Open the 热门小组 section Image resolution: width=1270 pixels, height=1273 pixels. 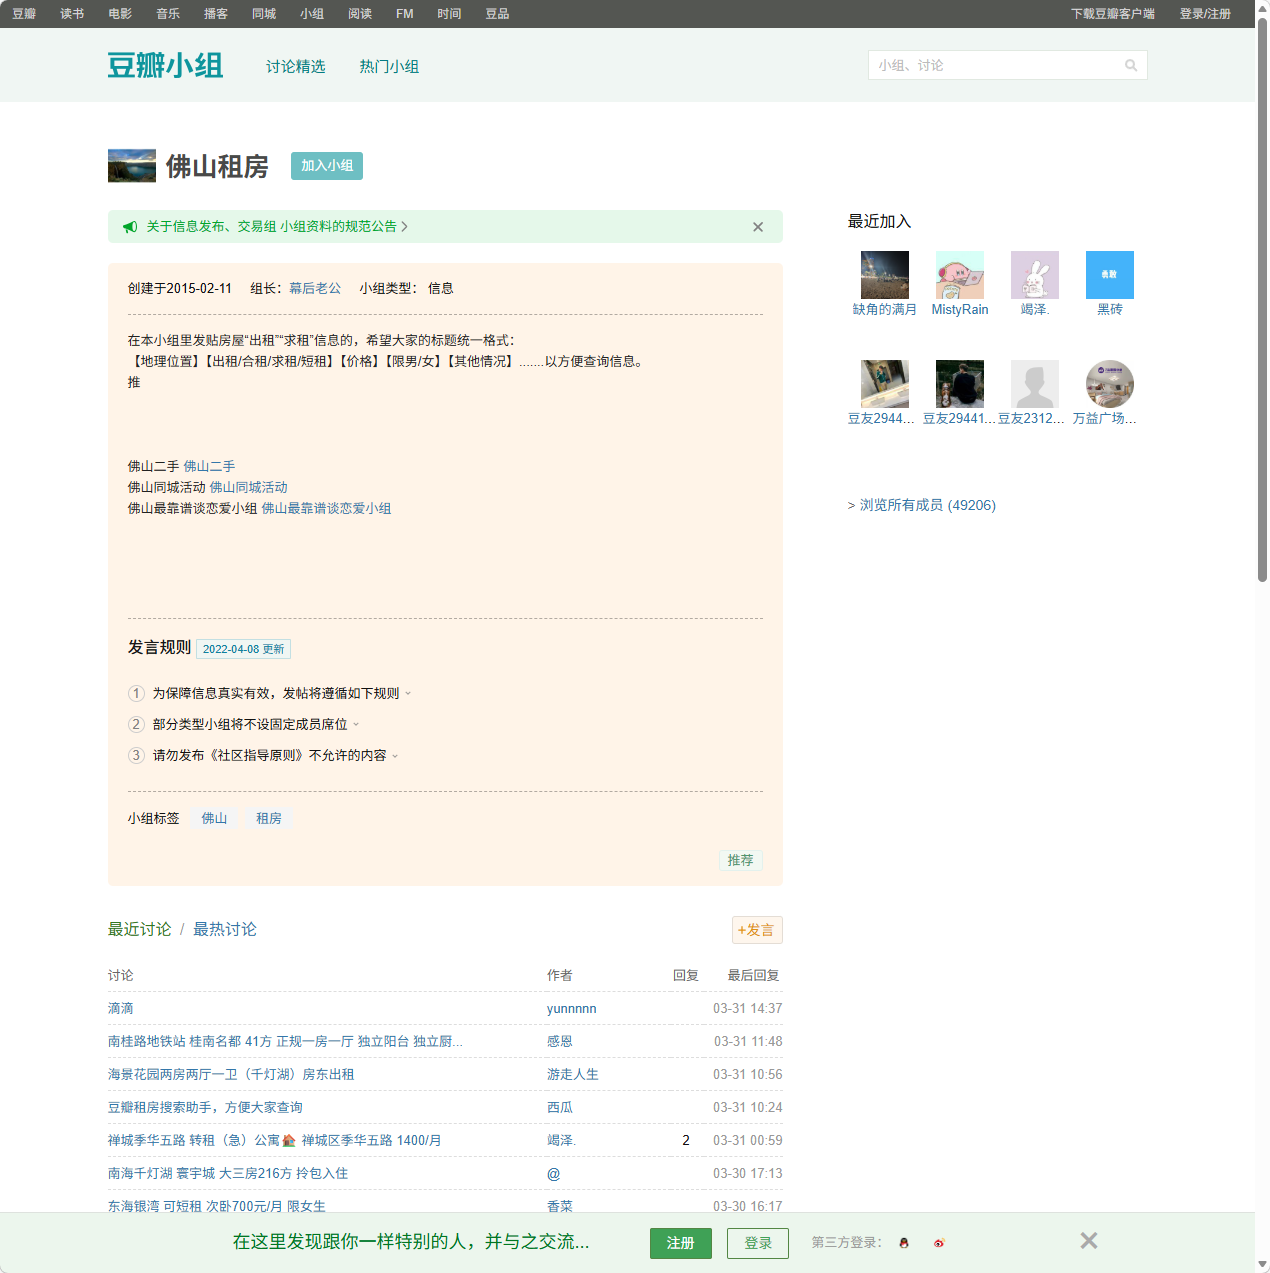[390, 66]
